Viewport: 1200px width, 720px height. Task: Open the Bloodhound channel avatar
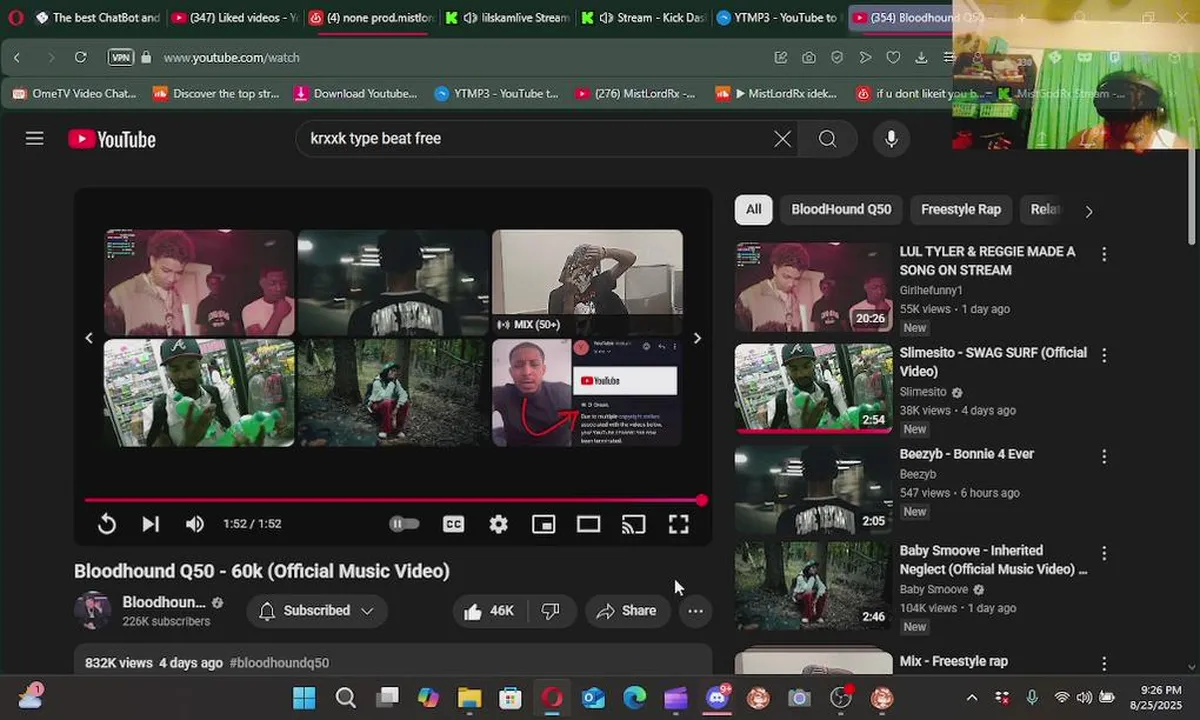click(93, 611)
